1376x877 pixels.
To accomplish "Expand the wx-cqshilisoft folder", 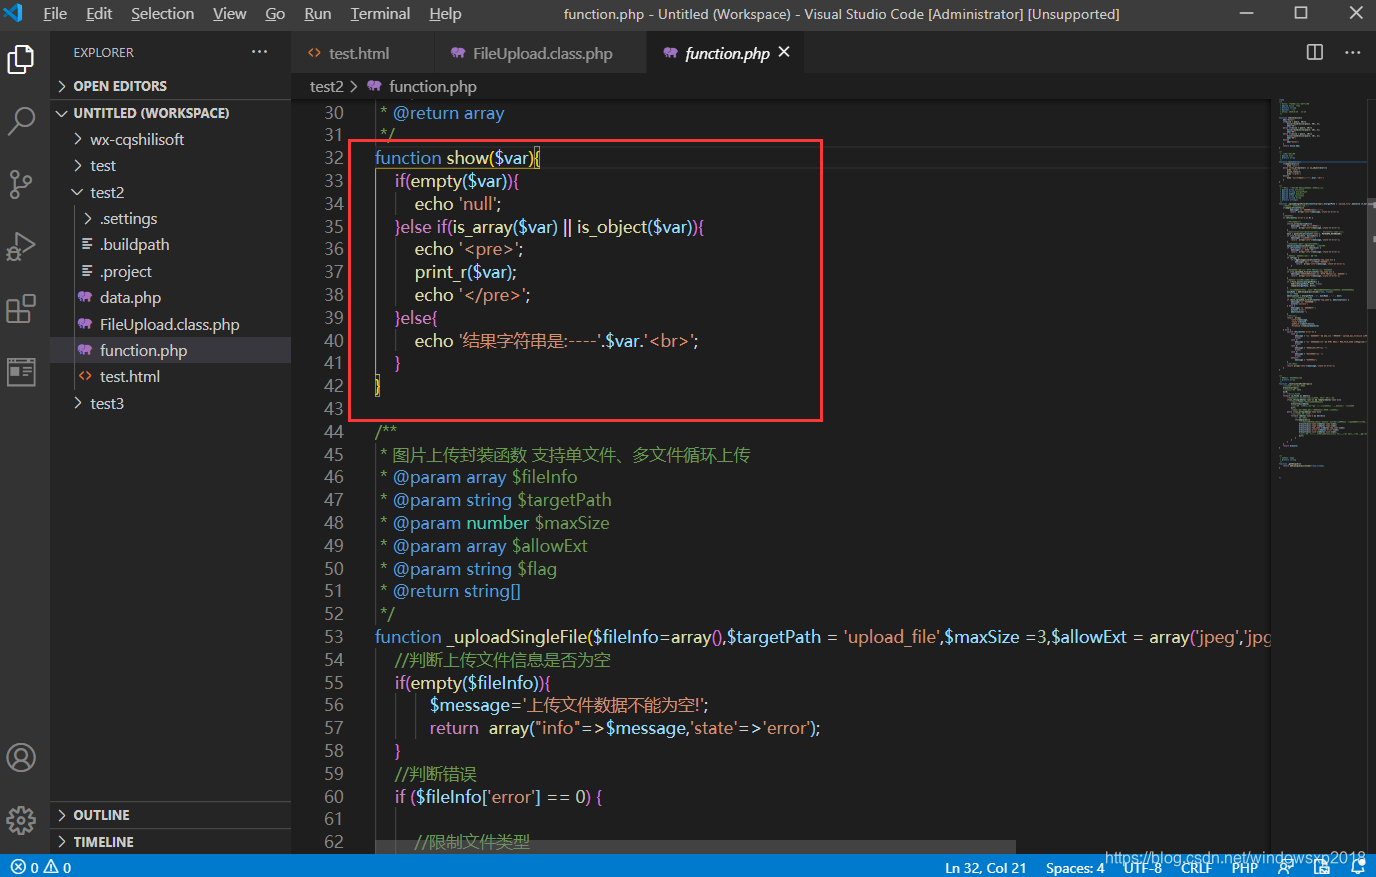I will click(x=137, y=140).
